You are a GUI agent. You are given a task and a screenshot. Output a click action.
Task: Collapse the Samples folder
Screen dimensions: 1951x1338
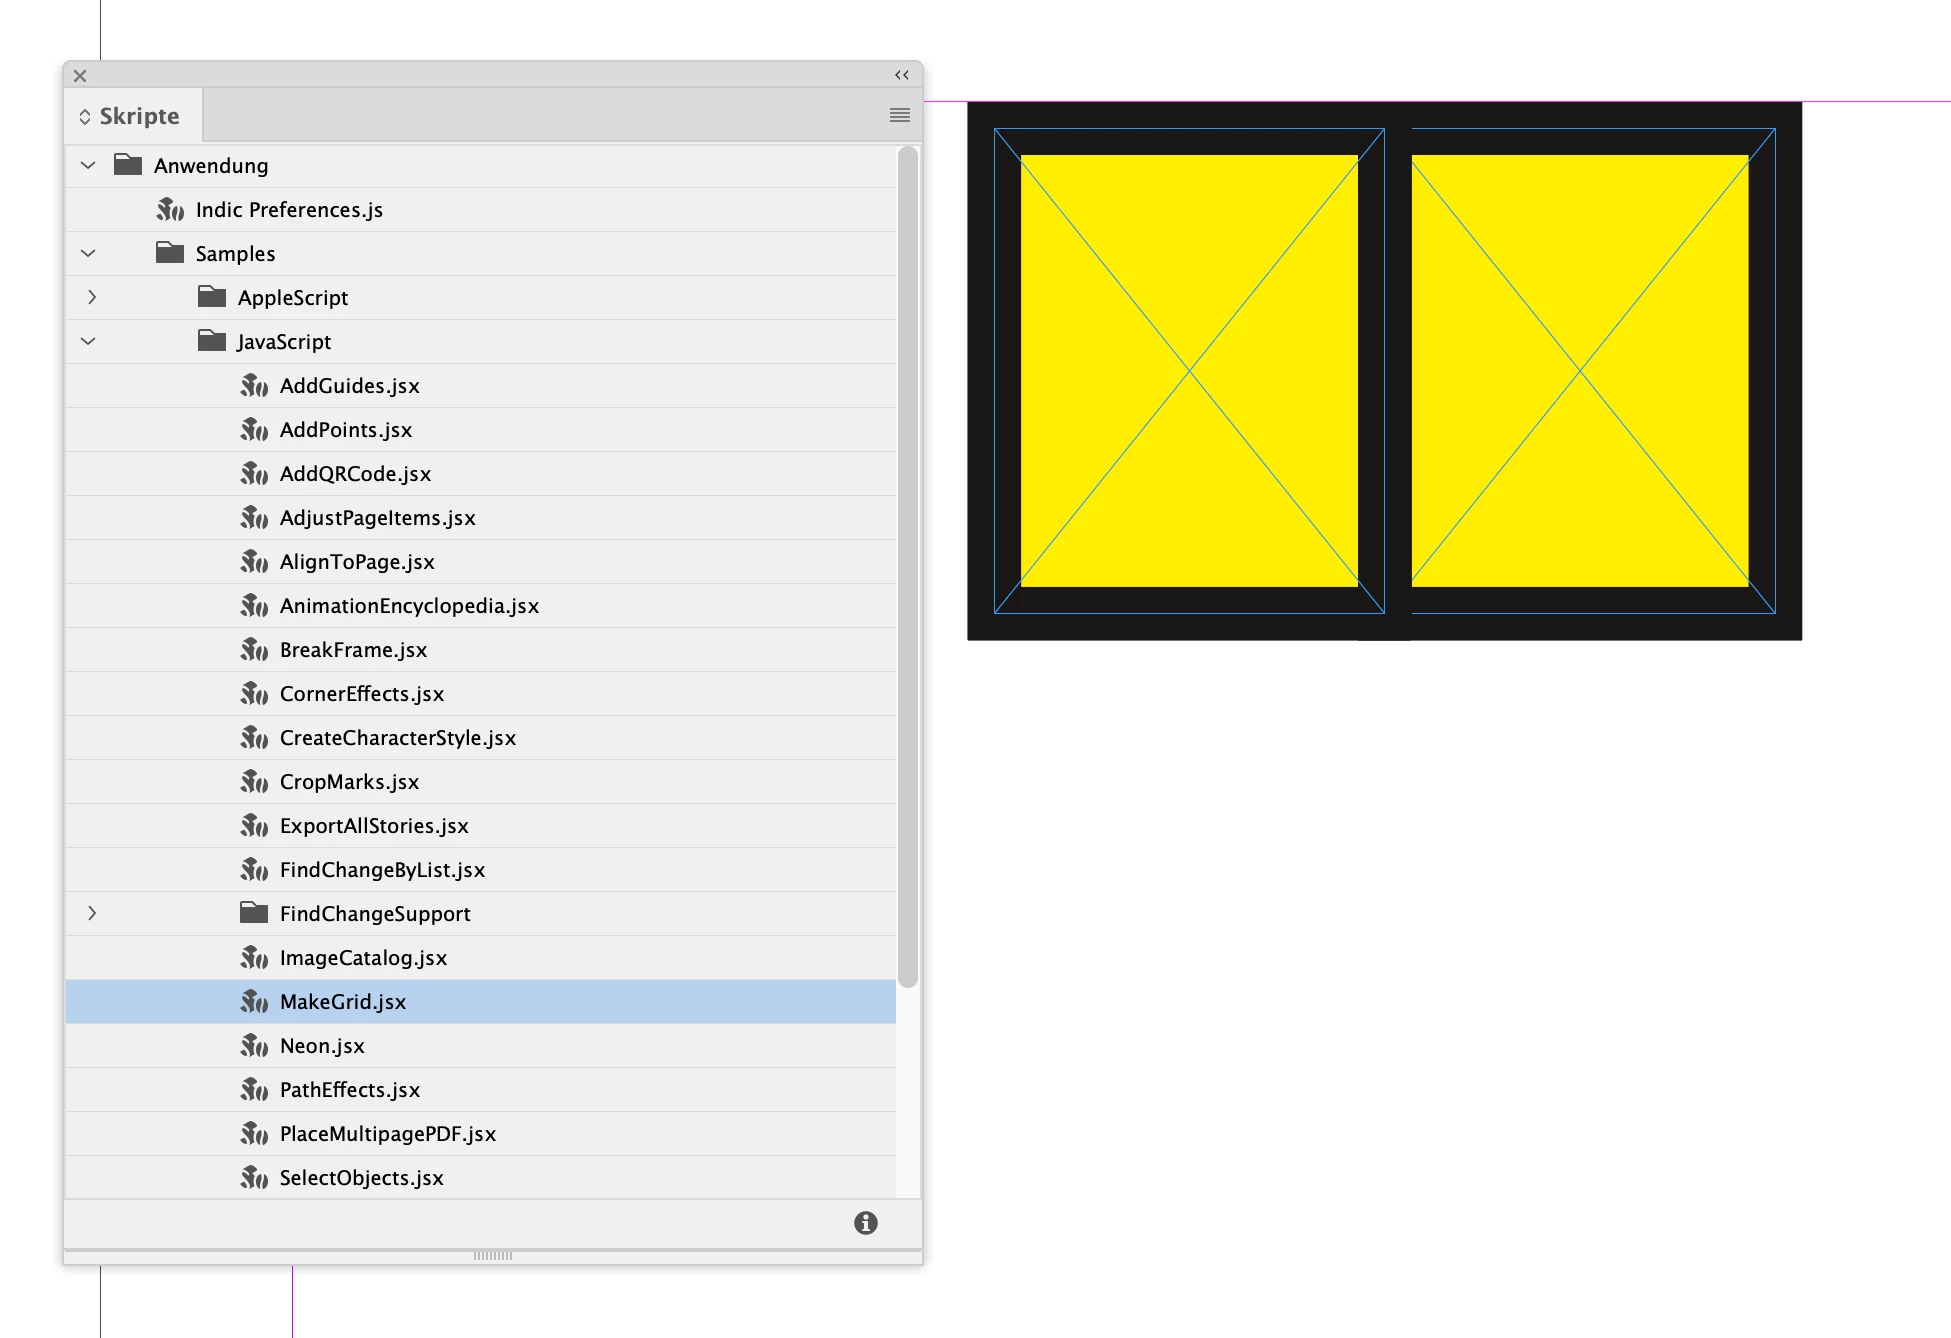point(88,253)
